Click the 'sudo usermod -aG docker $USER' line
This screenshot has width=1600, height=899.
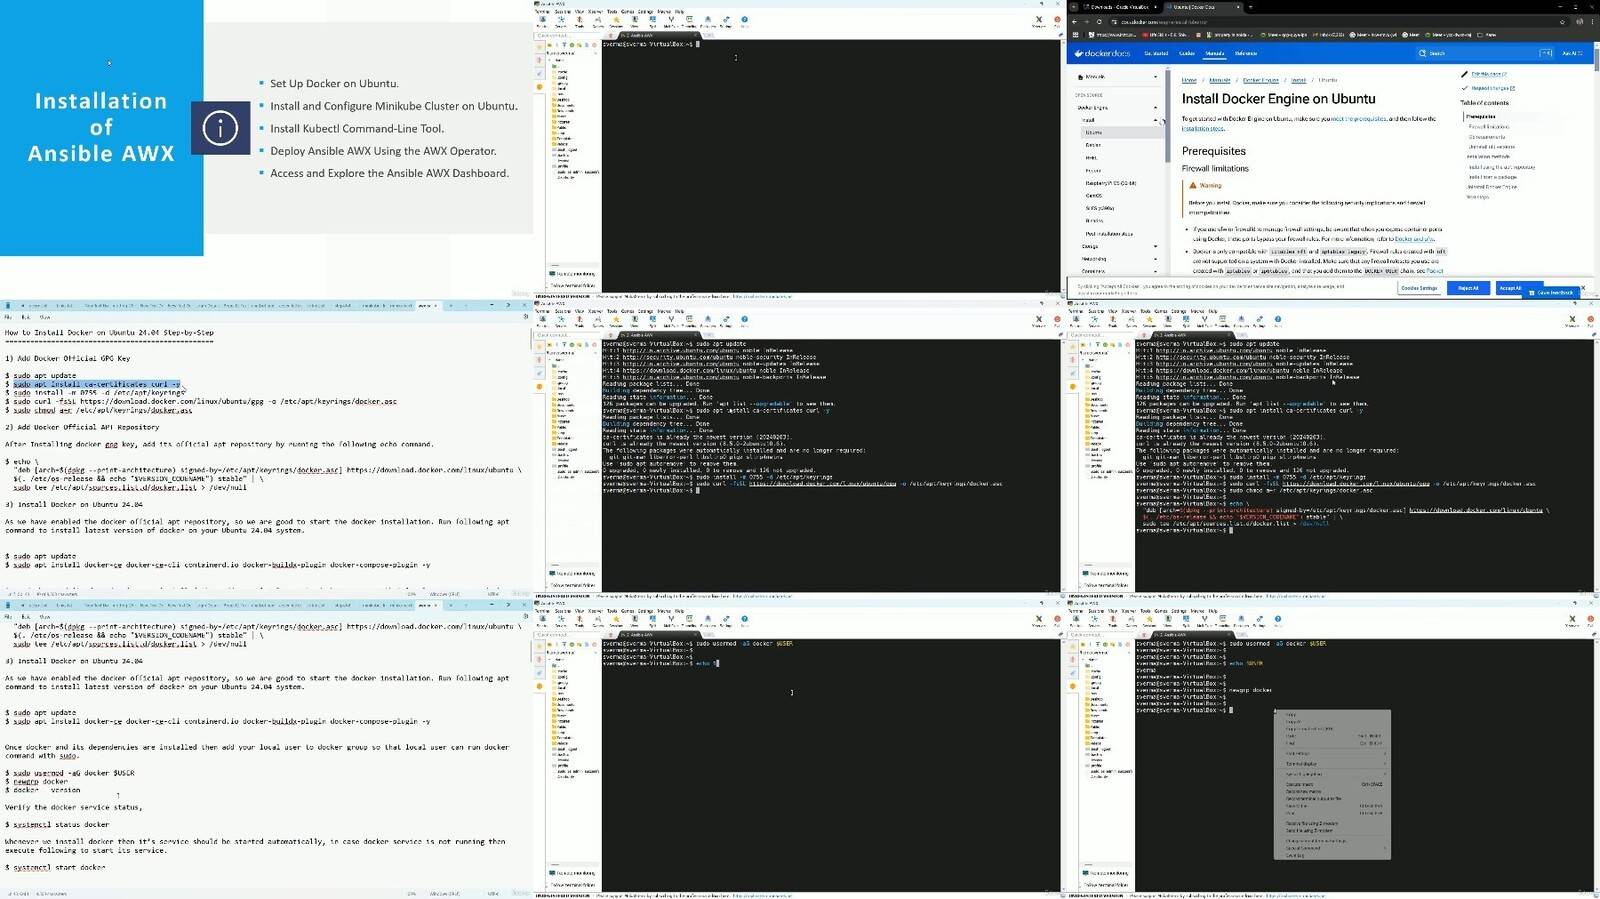click(74, 773)
